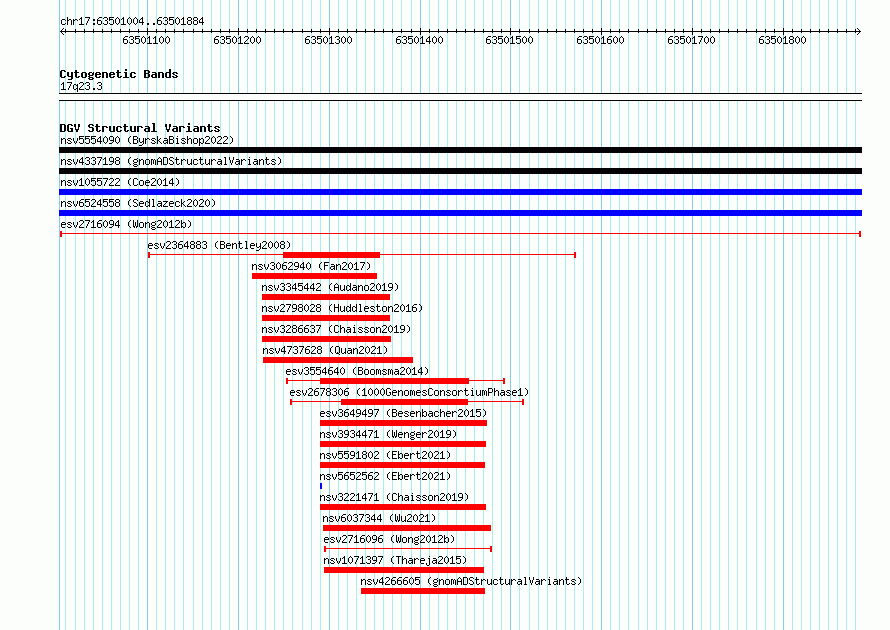Click the right arrowhead of the ruler
Viewport: 890px width, 630px height.
coord(859,32)
